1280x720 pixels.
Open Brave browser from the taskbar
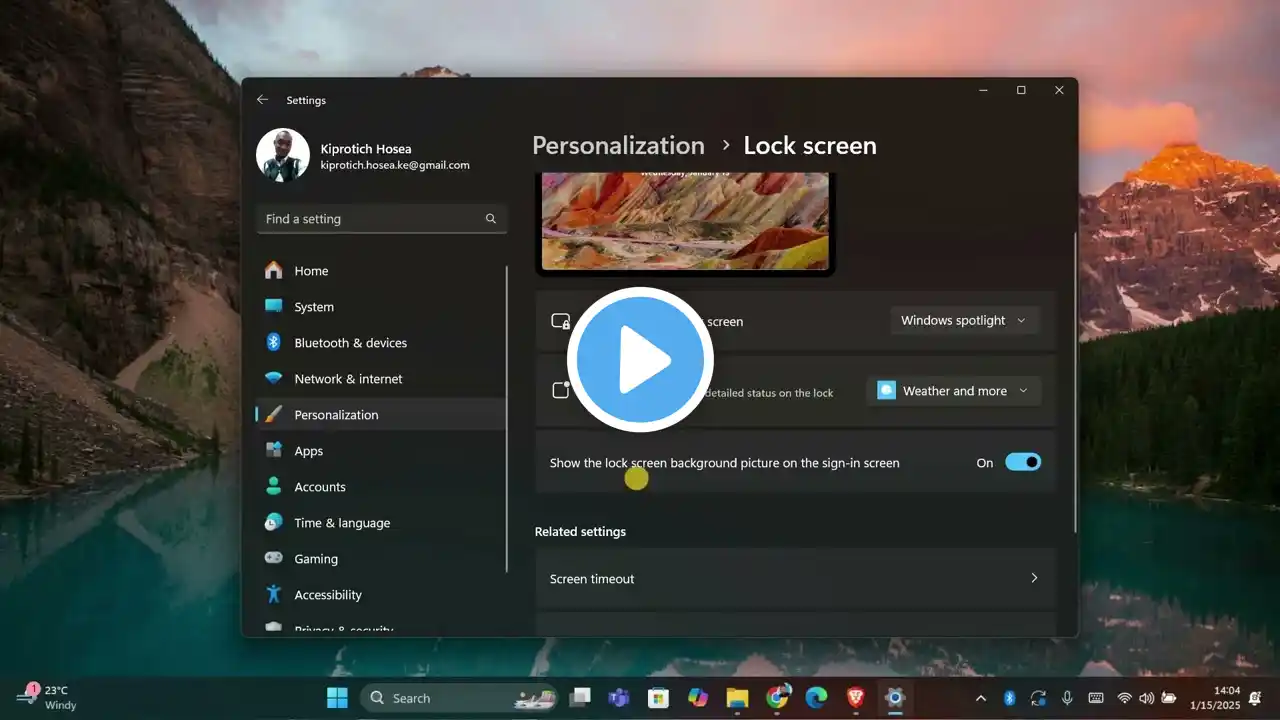pyautogui.click(x=856, y=698)
